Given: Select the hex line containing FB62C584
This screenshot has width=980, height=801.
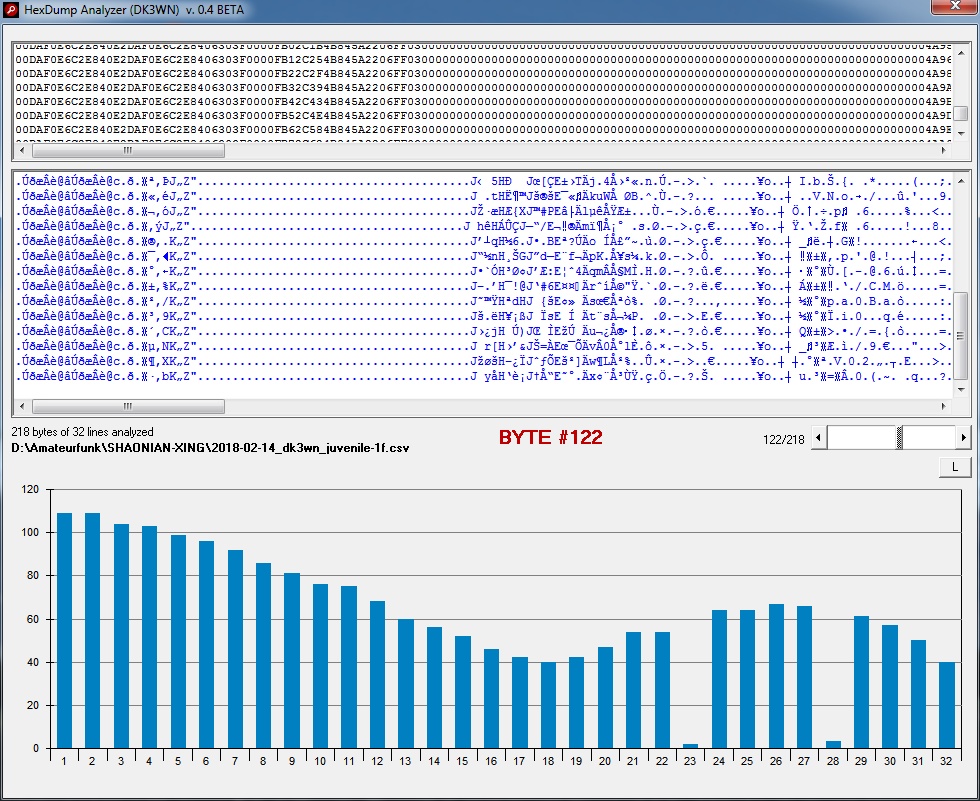Looking at the screenshot, I should pyautogui.click(x=483, y=130).
